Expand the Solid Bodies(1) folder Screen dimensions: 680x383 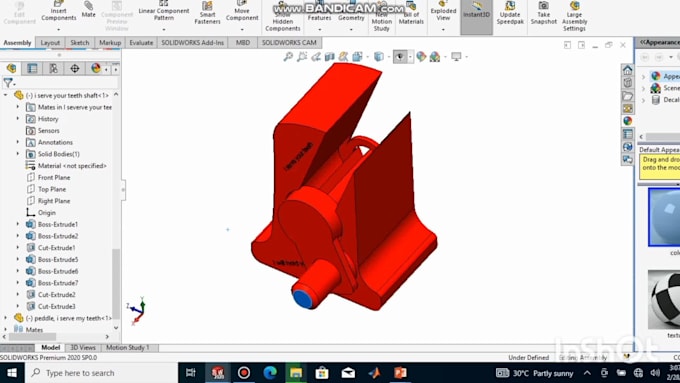click(18, 154)
